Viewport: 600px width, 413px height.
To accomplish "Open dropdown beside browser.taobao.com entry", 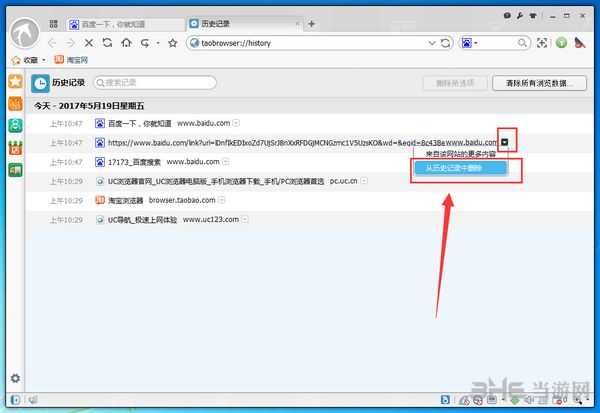I will (222, 200).
